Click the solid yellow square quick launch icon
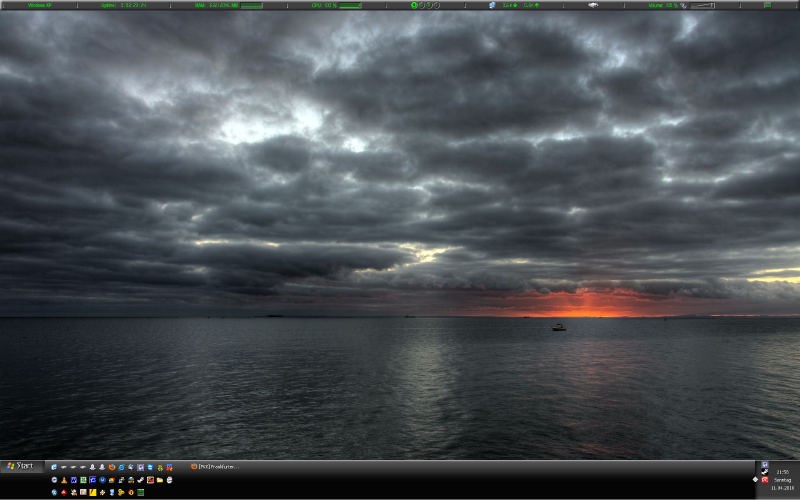 click(x=93, y=492)
